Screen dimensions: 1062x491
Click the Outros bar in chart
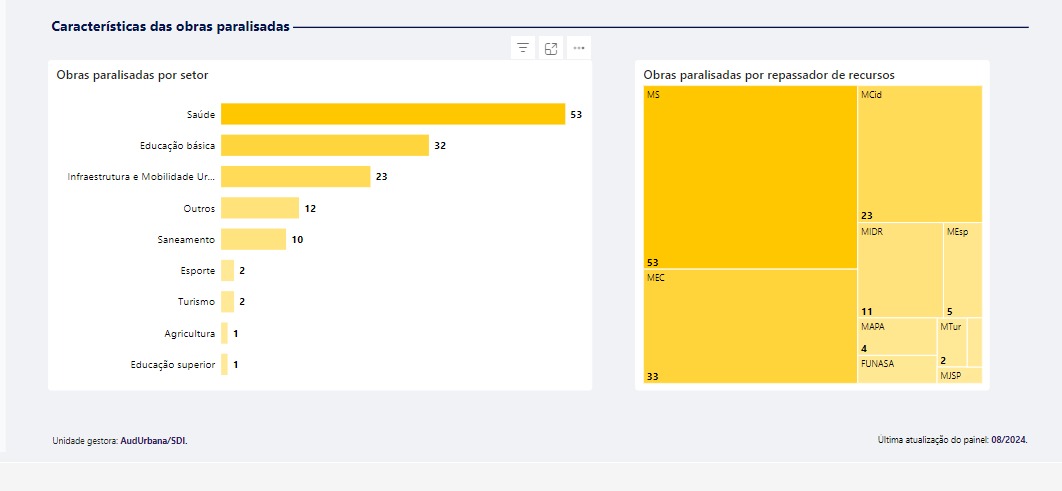(259, 208)
